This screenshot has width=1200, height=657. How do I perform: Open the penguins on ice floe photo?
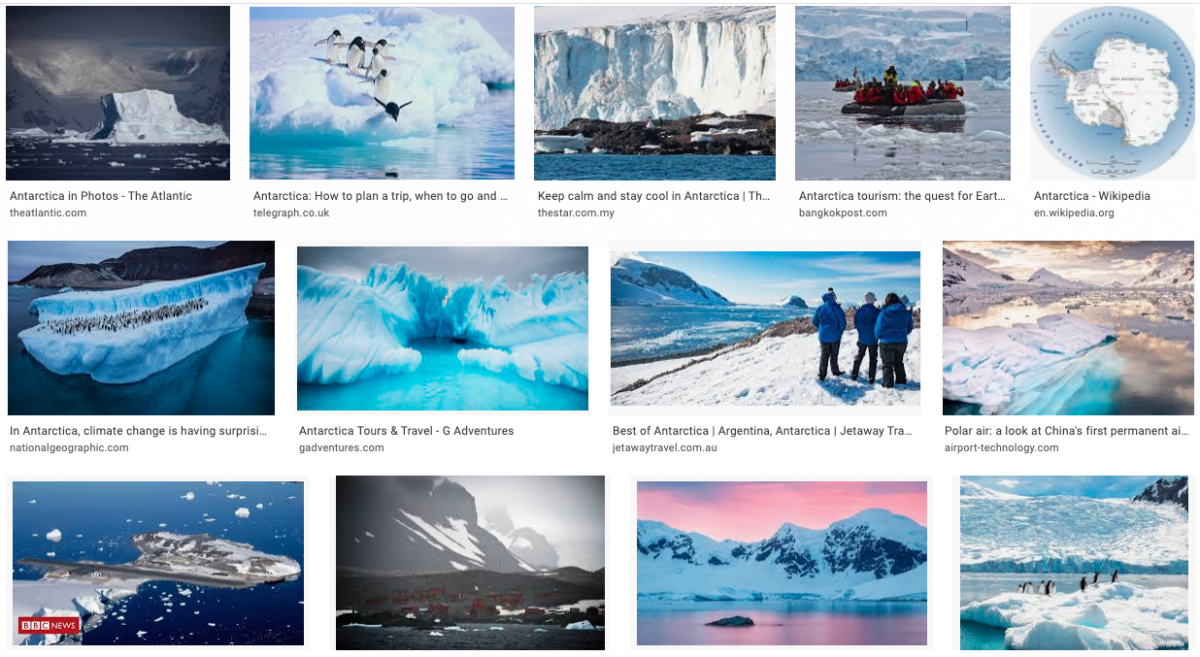1074,563
